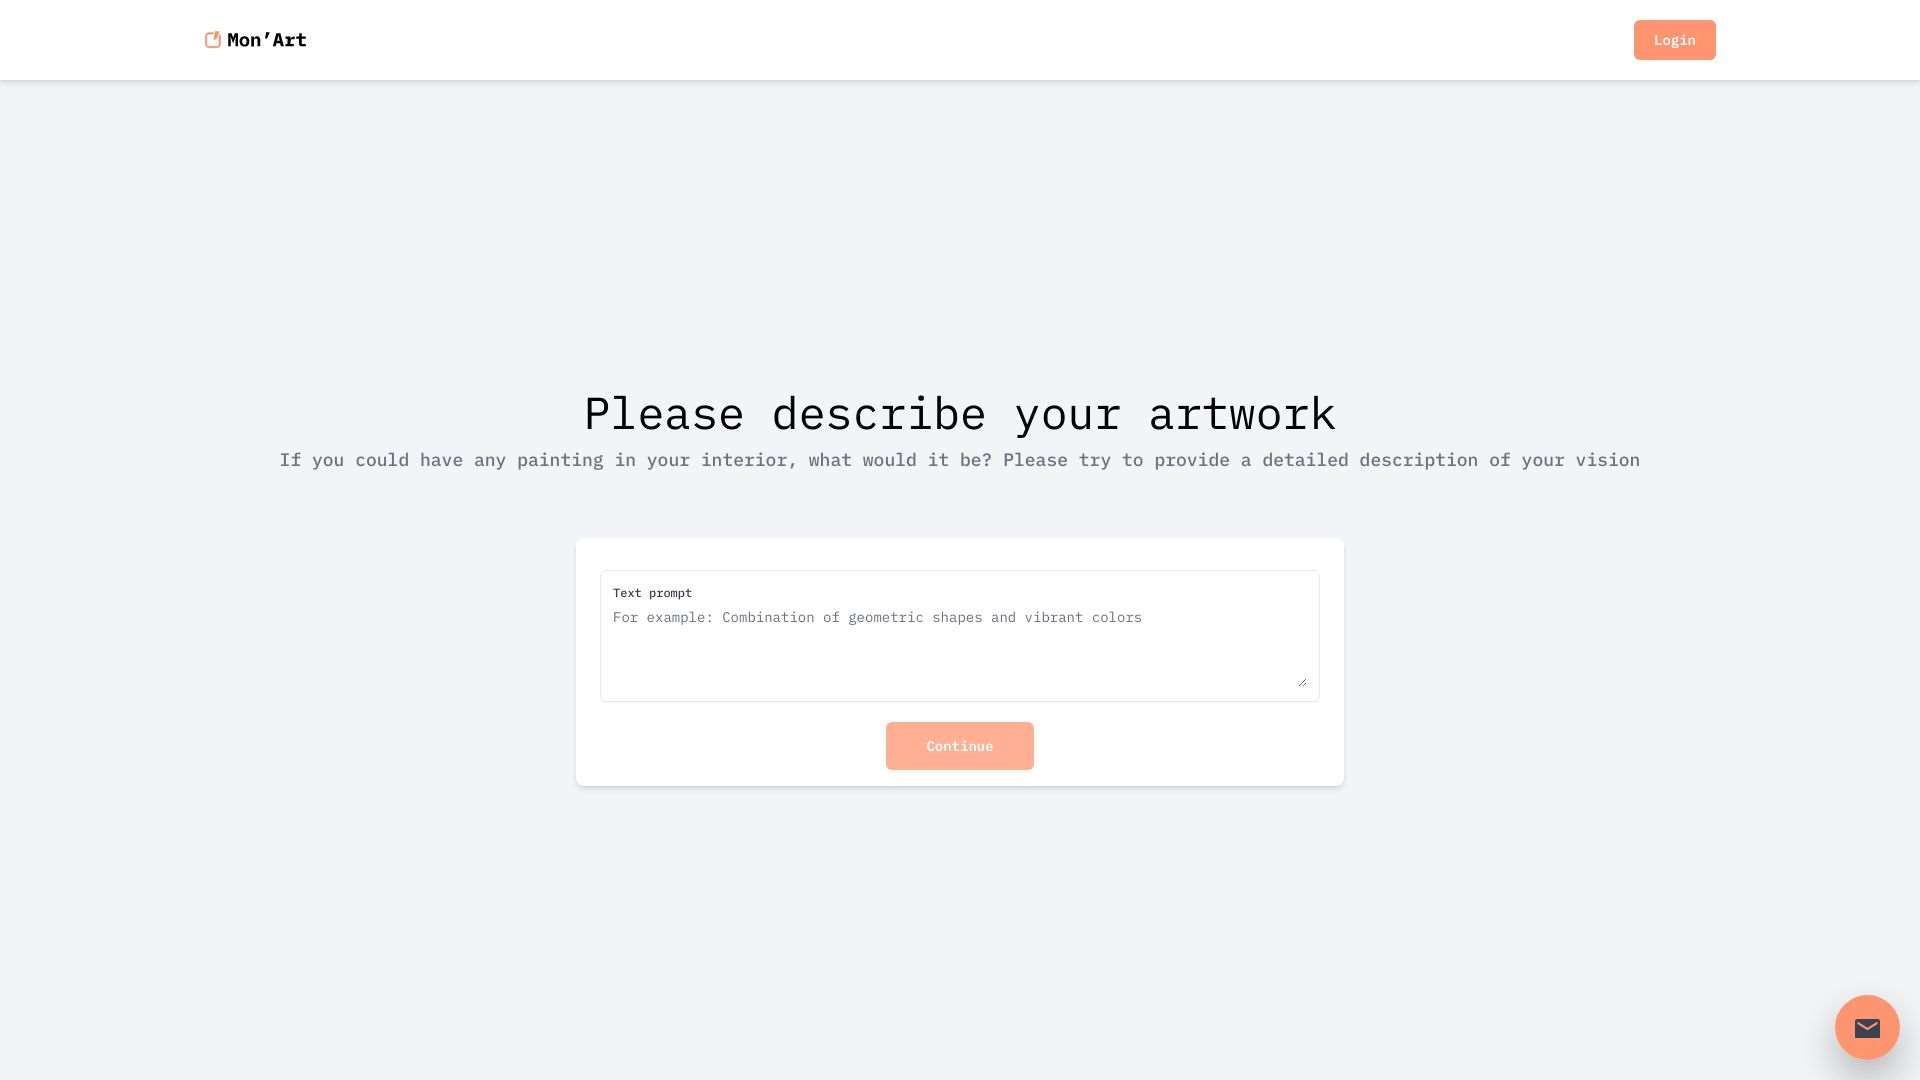Click the Login button
This screenshot has width=1920, height=1080.
pyautogui.click(x=1674, y=40)
